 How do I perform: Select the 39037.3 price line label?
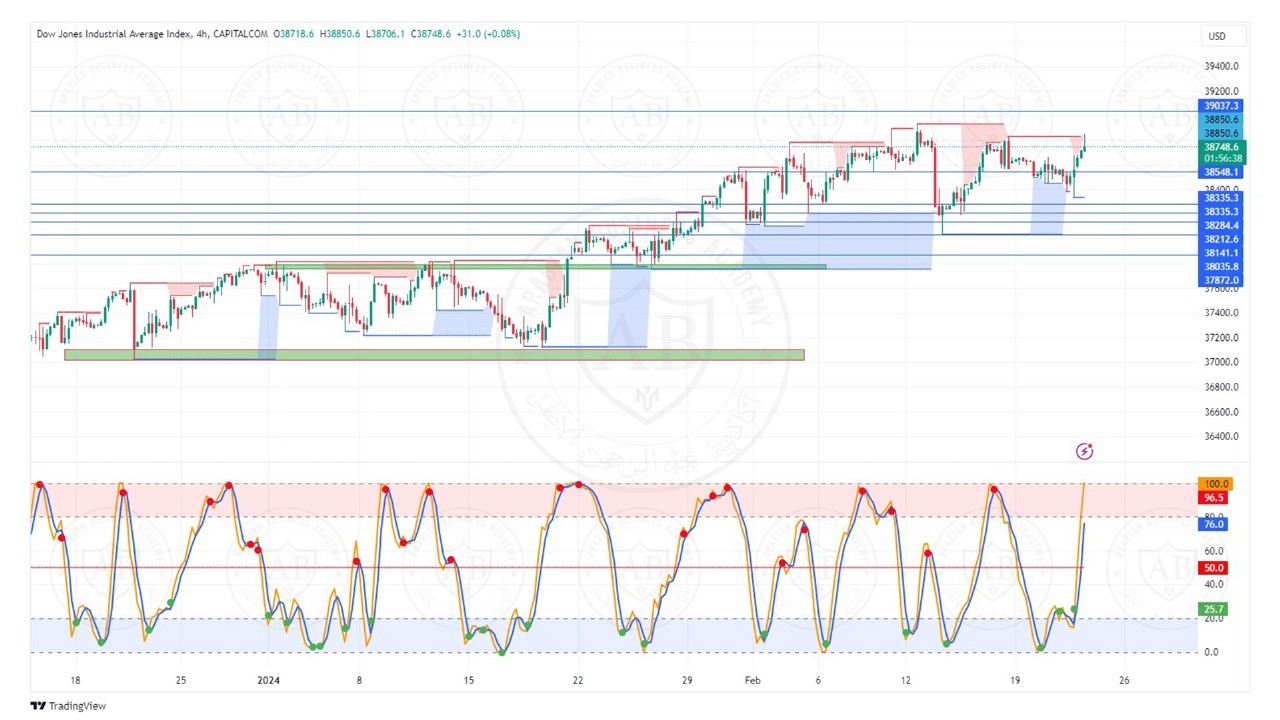pos(1221,106)
